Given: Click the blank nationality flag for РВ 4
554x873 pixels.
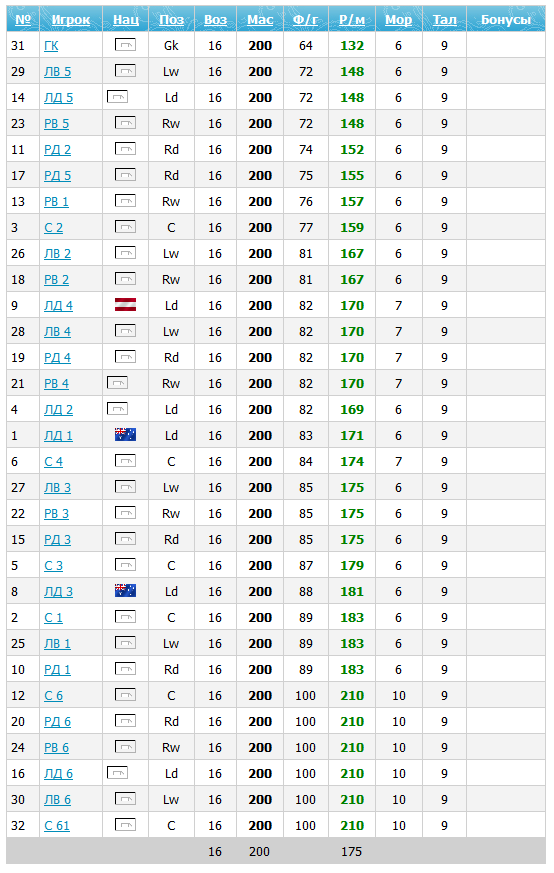Looking at the screenshot, I should point(117,383).
